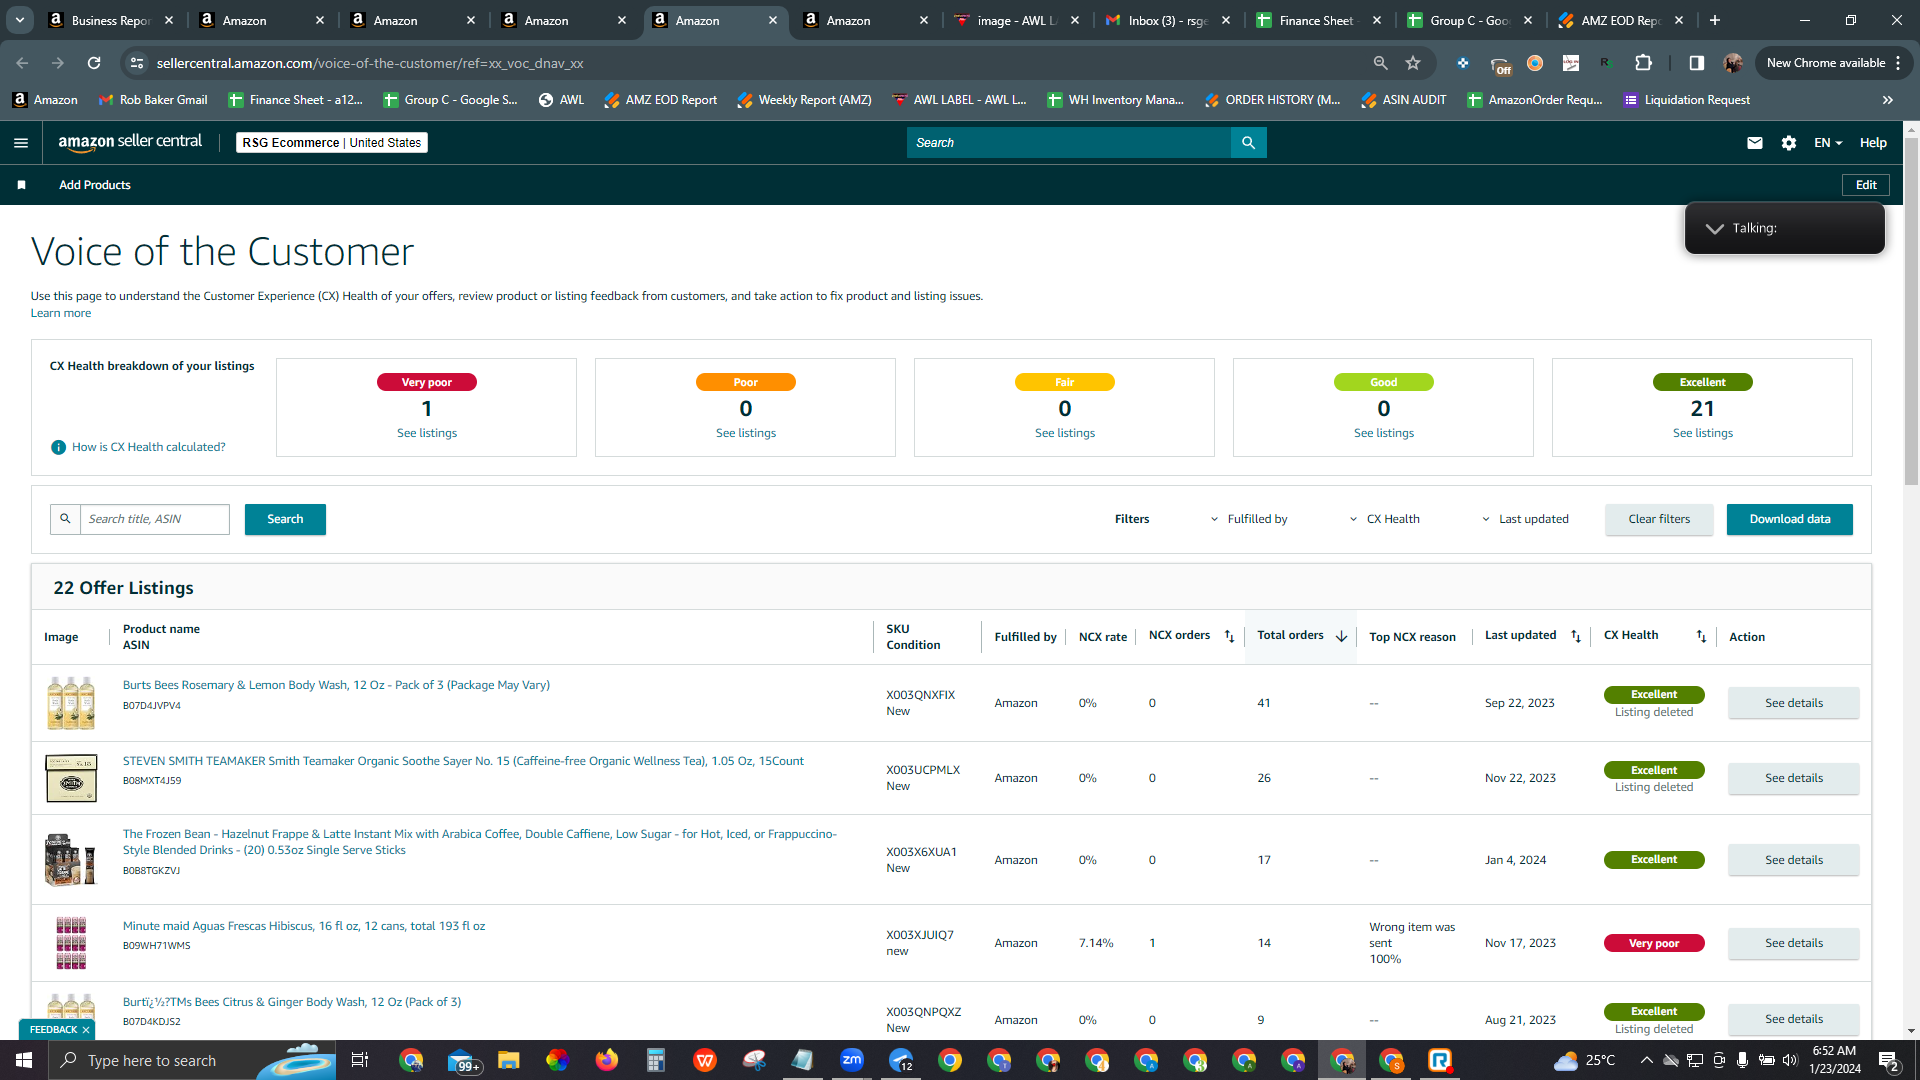Click the teal Search button
The image size is (1920, 1080).
point(285,519)
